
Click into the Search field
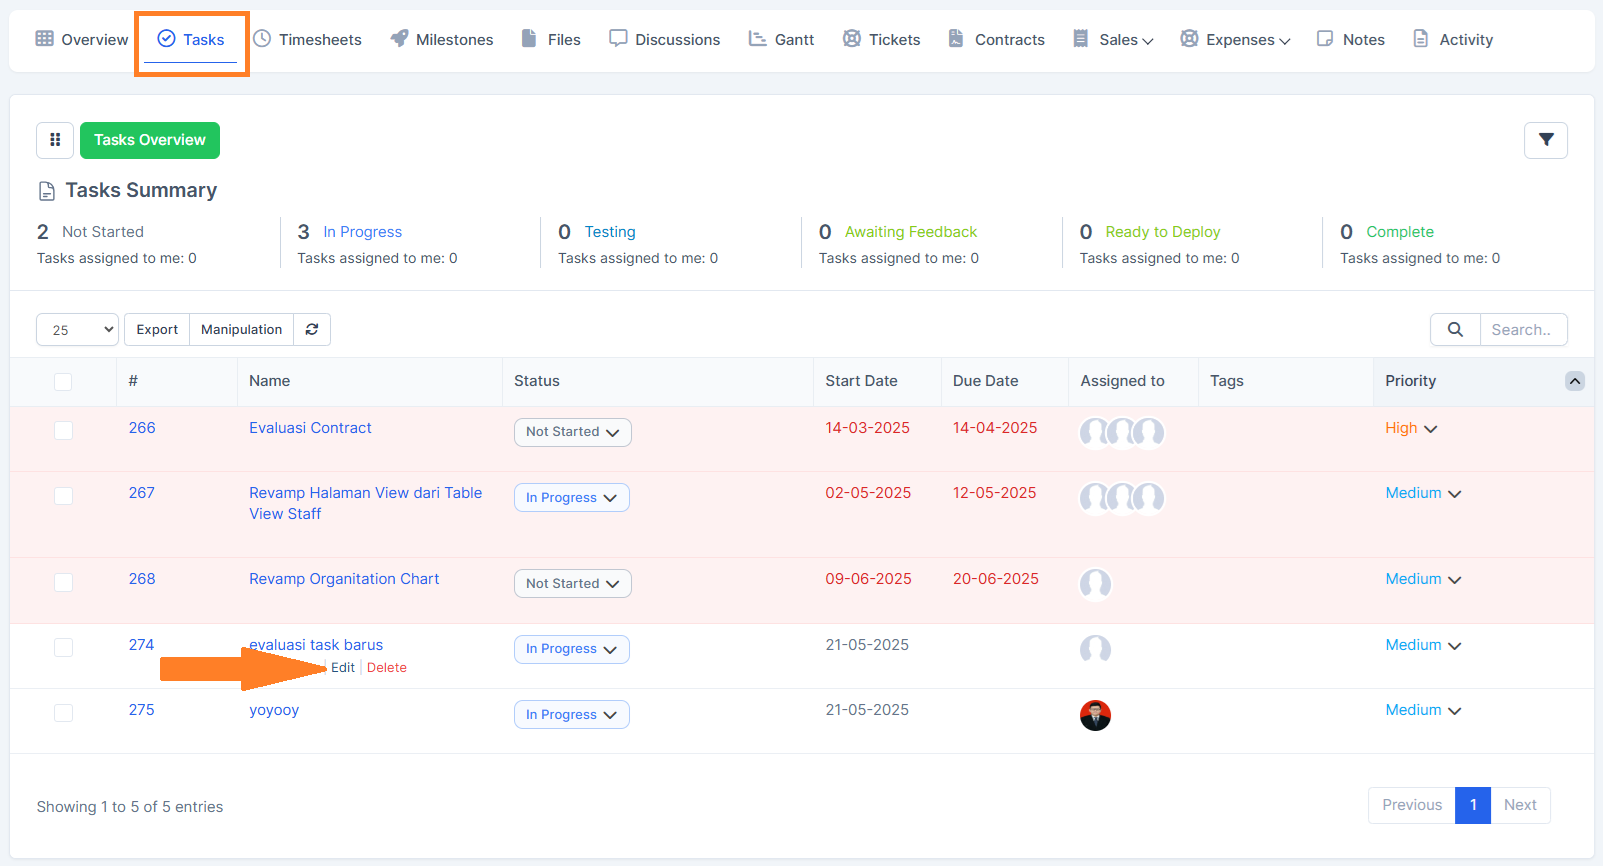1522,329
